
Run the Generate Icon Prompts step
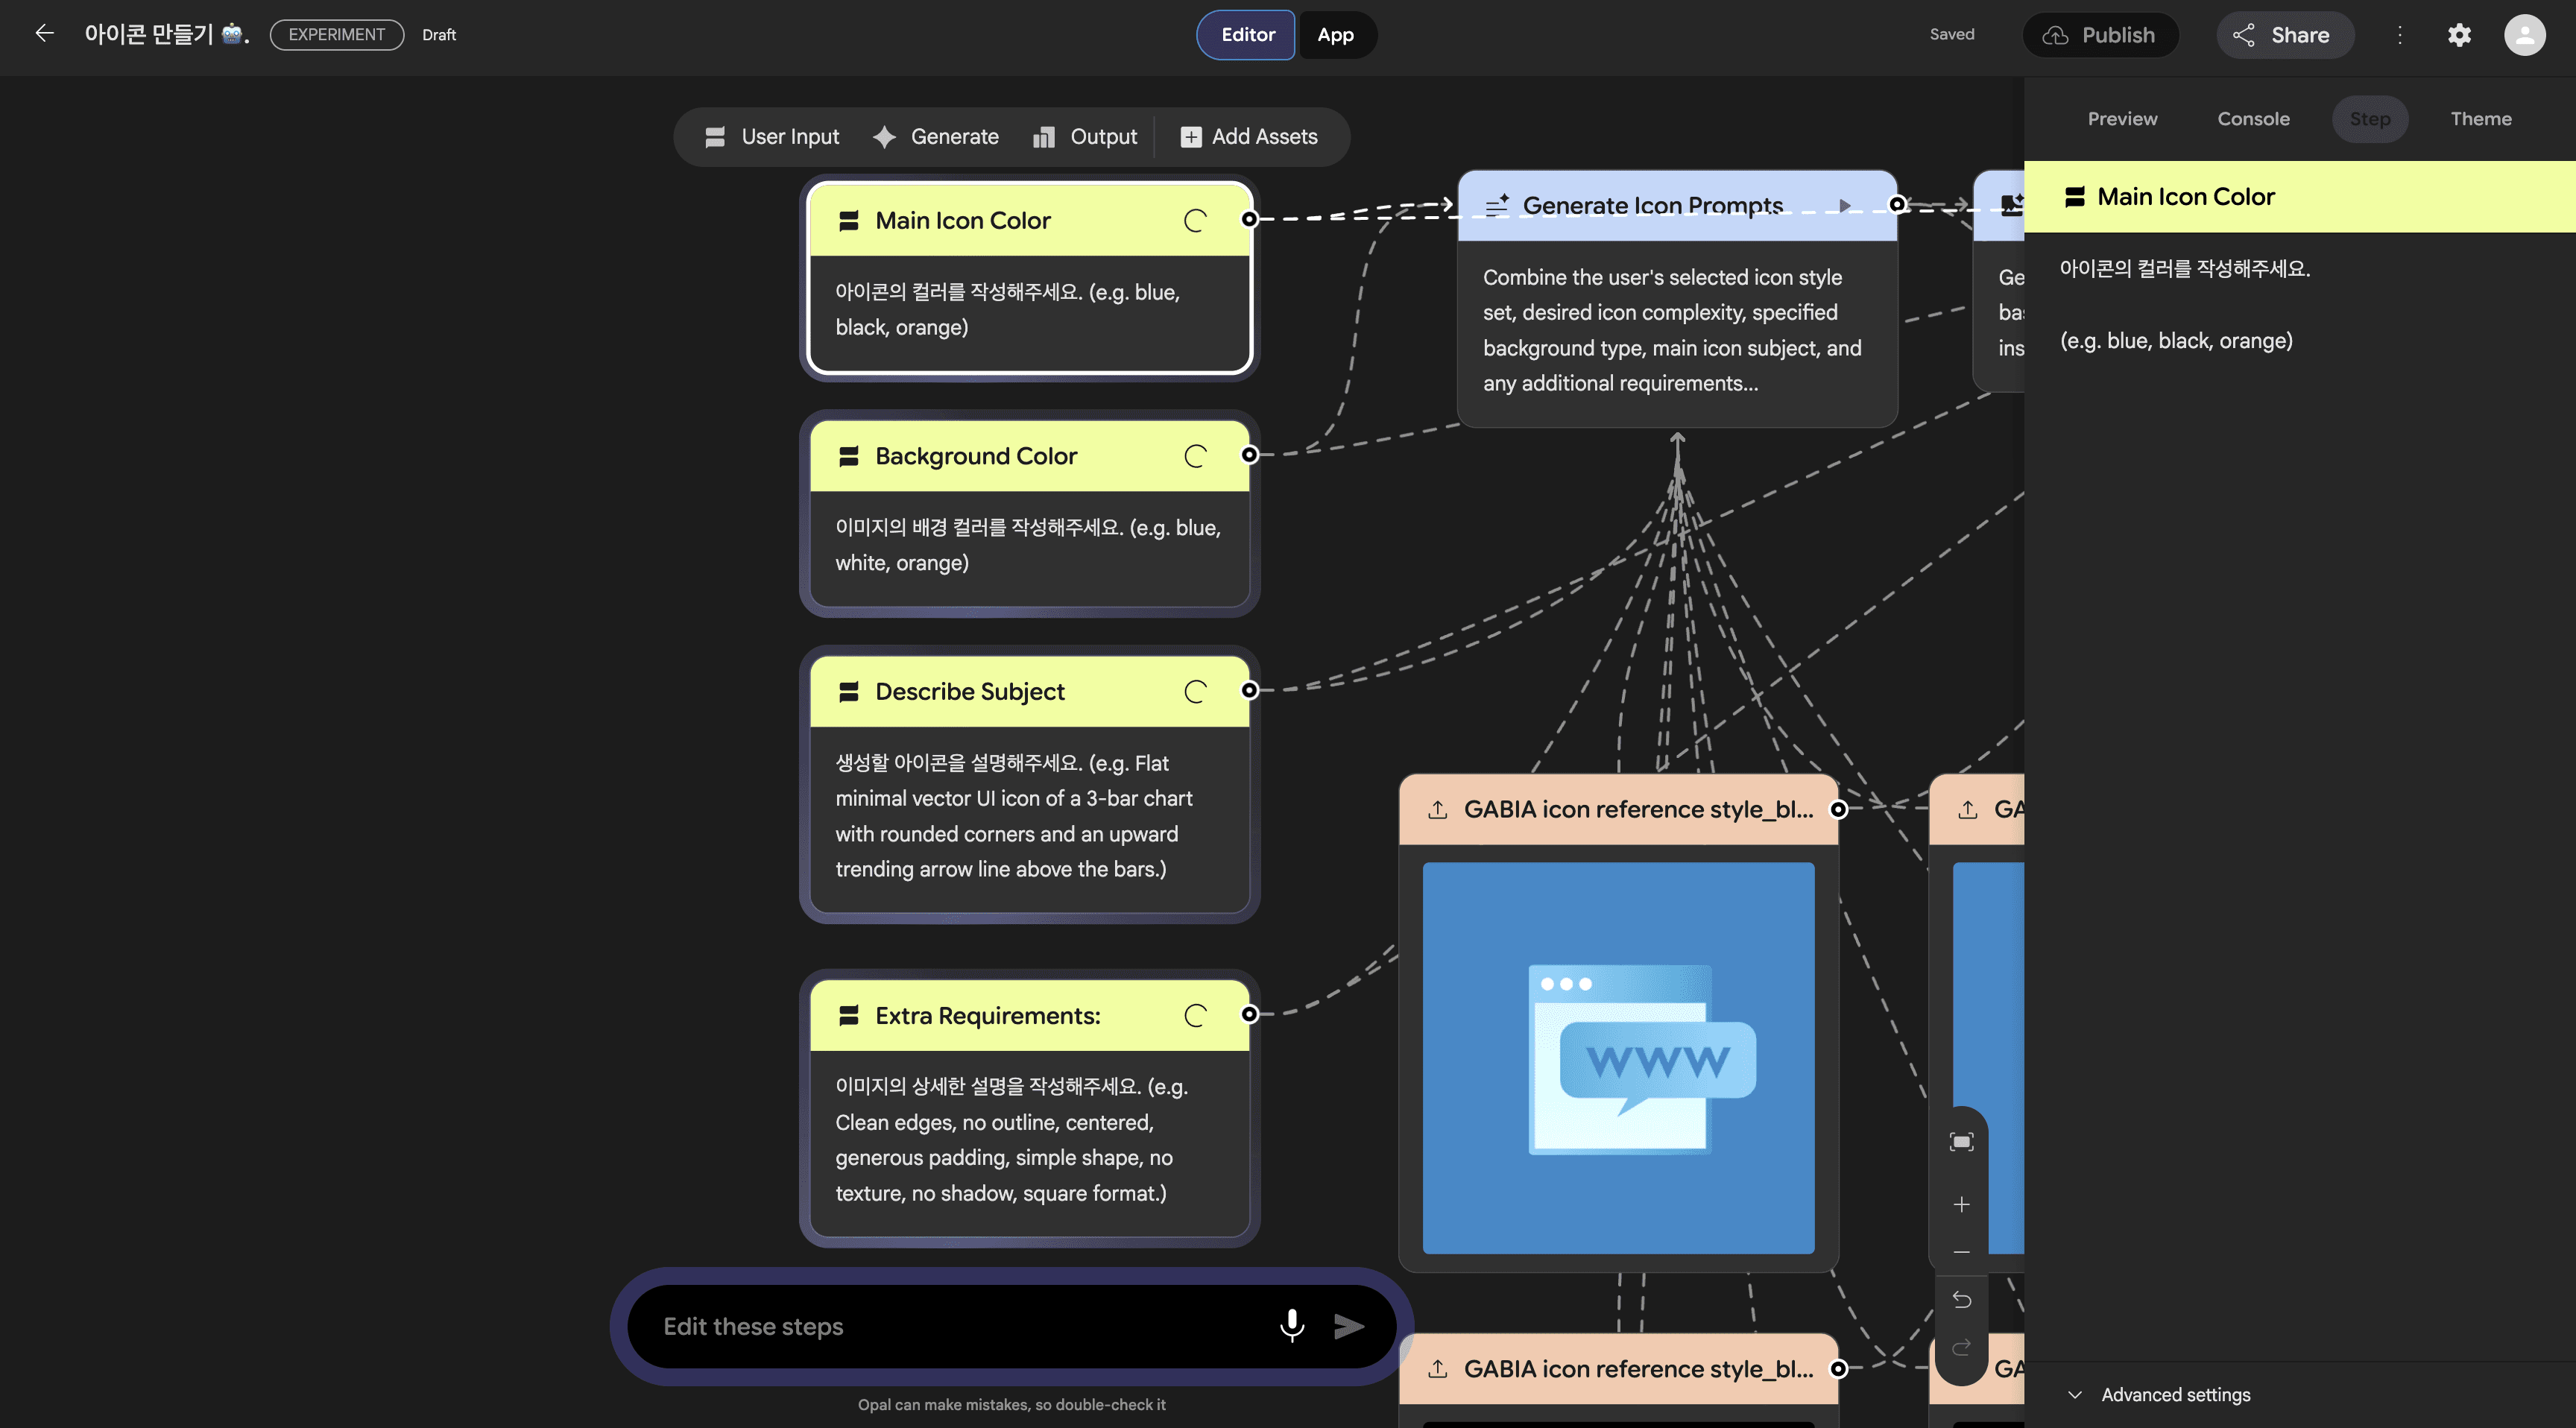[1844, 206]
